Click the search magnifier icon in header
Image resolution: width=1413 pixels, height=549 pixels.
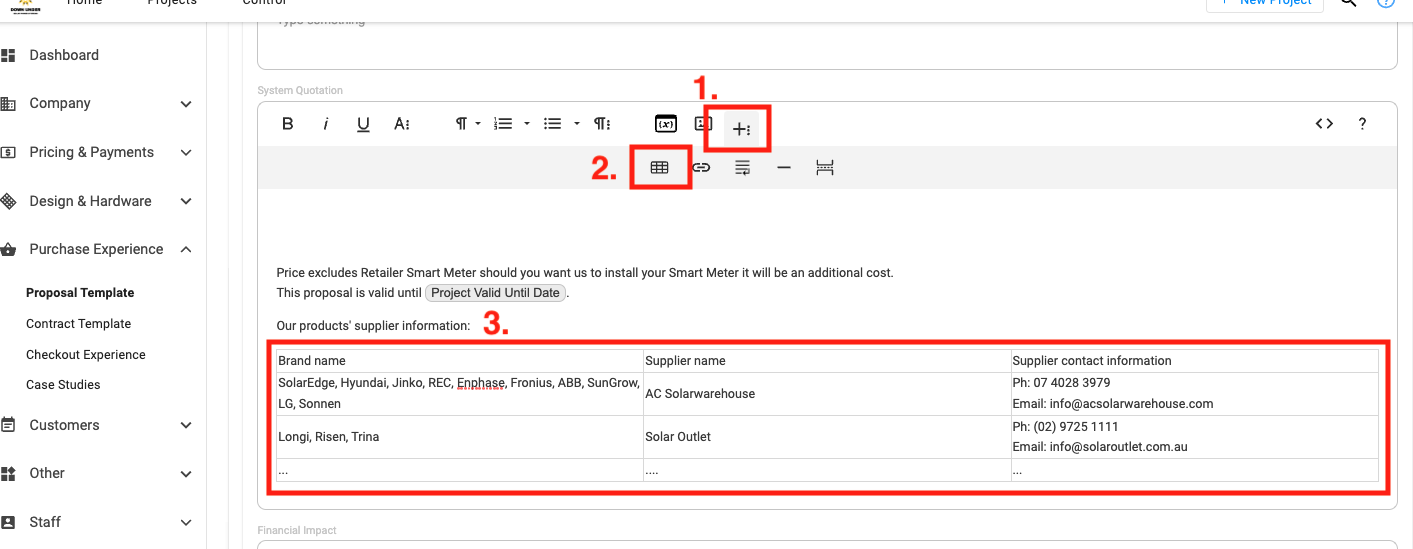[1349, 3]
